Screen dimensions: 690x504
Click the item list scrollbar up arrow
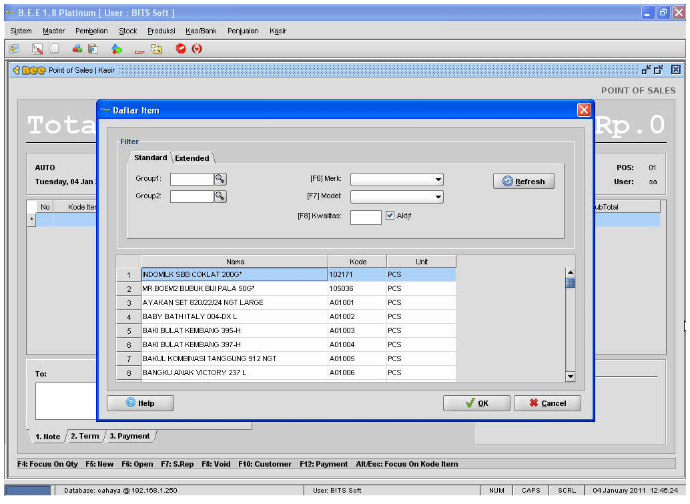point(570,273)
